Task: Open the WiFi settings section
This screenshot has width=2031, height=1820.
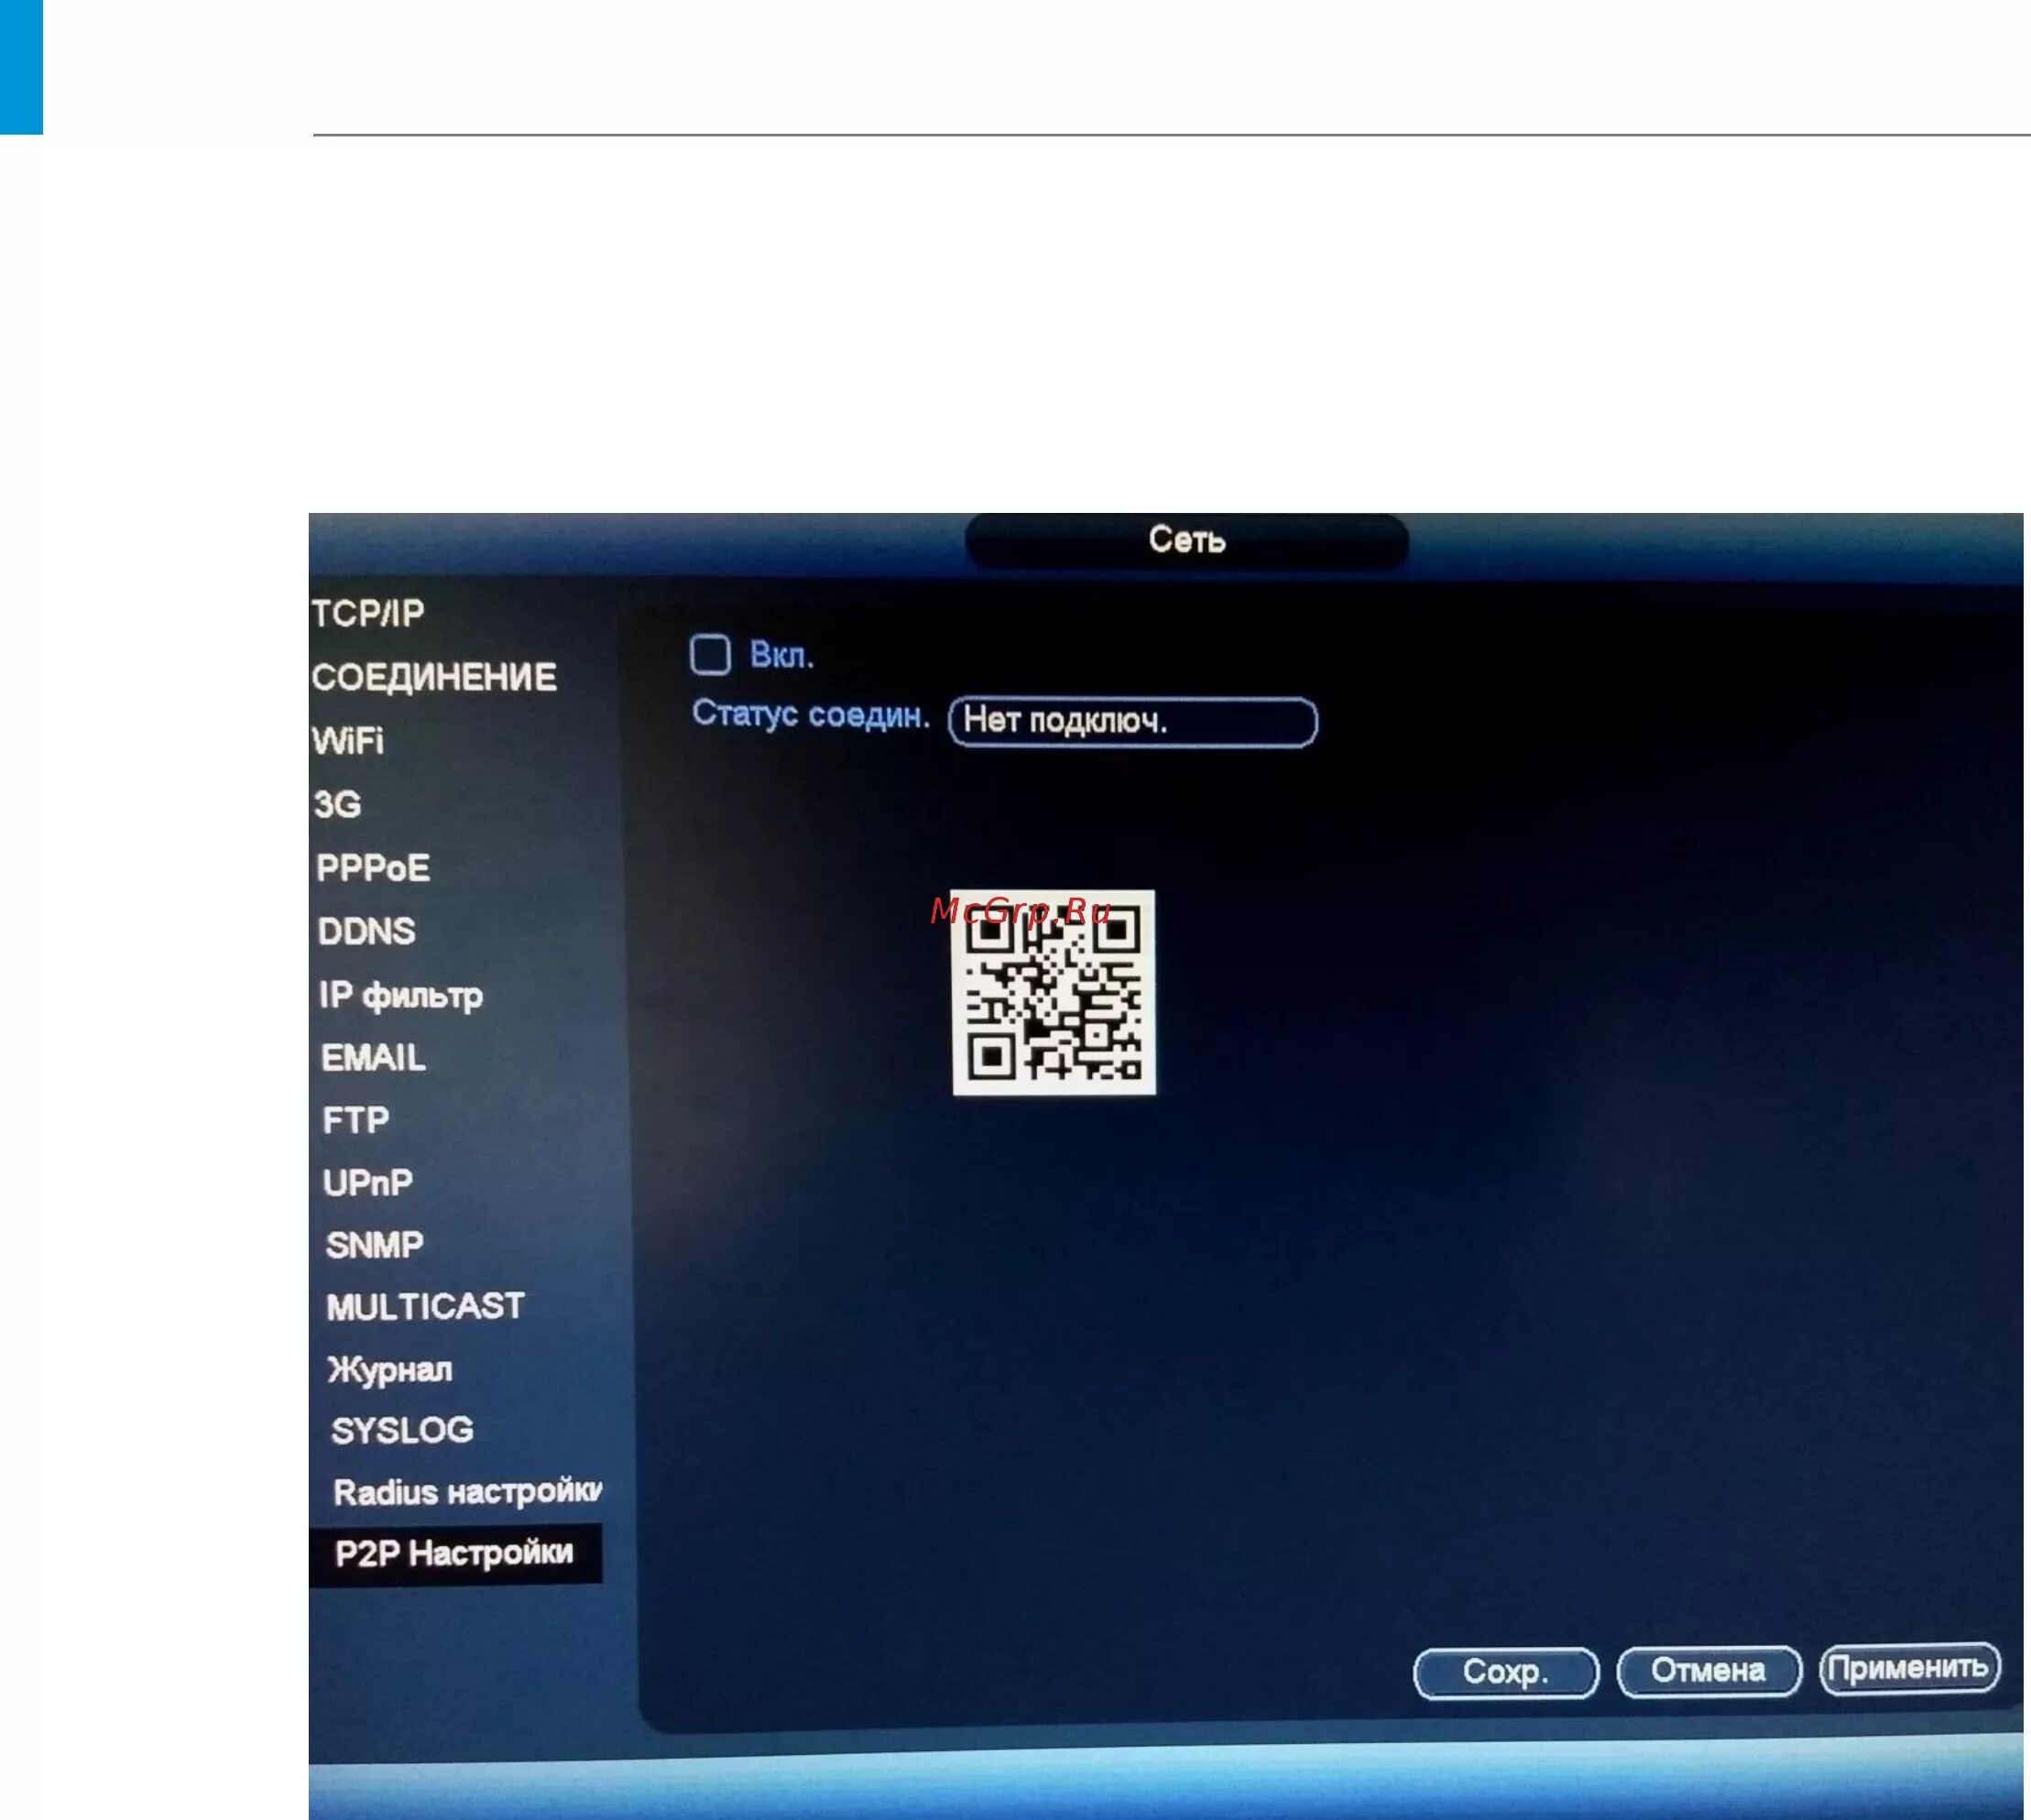Action: tap(348, 741)
